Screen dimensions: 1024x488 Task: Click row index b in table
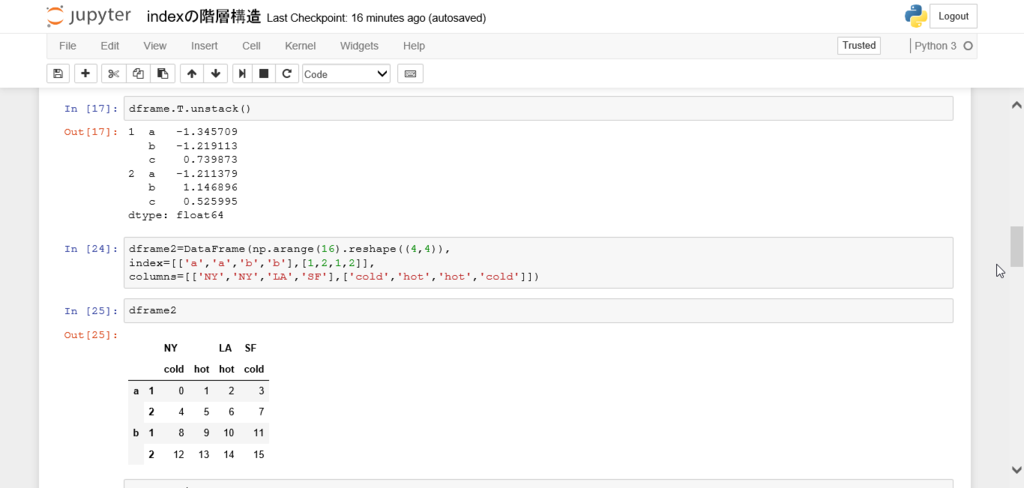[136, 432]
